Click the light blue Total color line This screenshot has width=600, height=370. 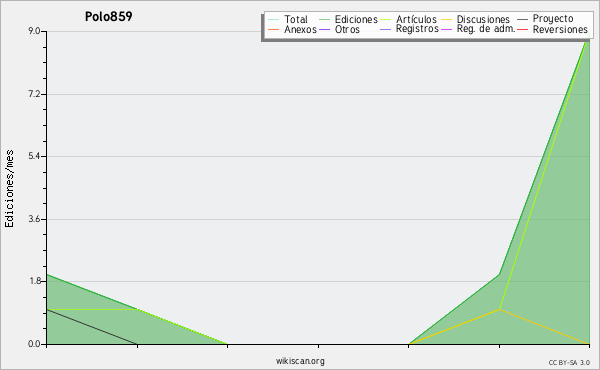(x=274, y=20)
